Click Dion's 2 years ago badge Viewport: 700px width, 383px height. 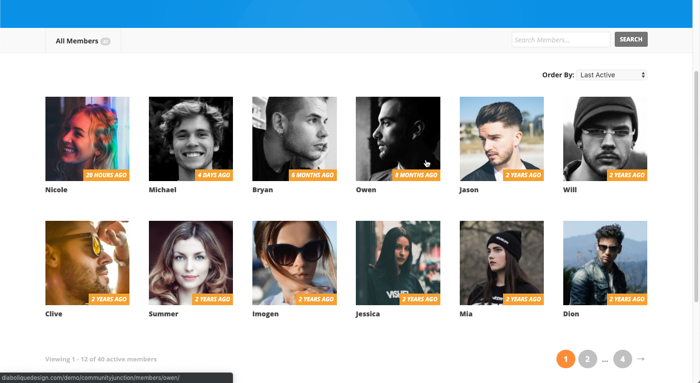click(627, 299)
